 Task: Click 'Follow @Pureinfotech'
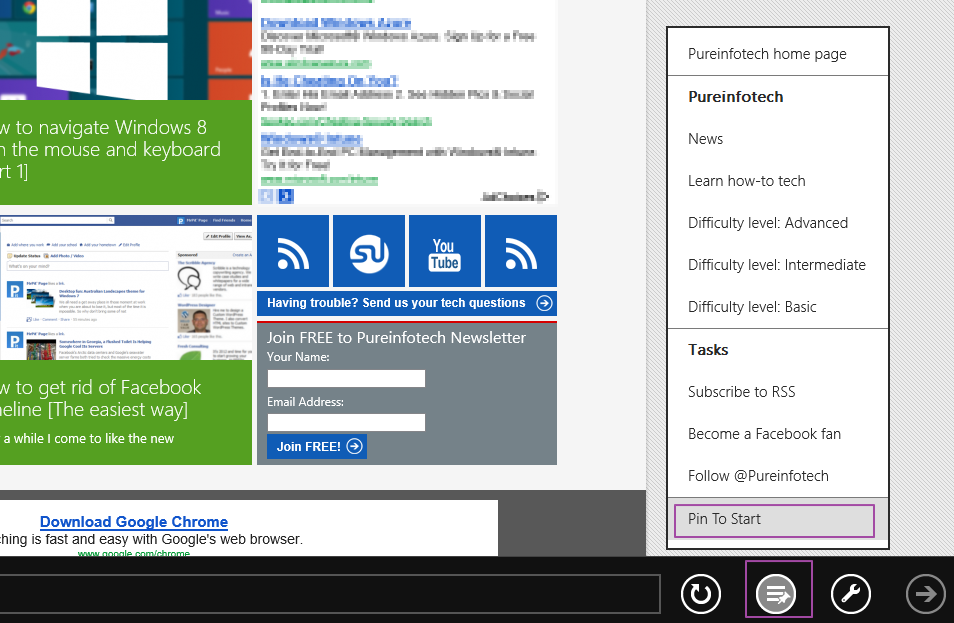tap(758, 475)
